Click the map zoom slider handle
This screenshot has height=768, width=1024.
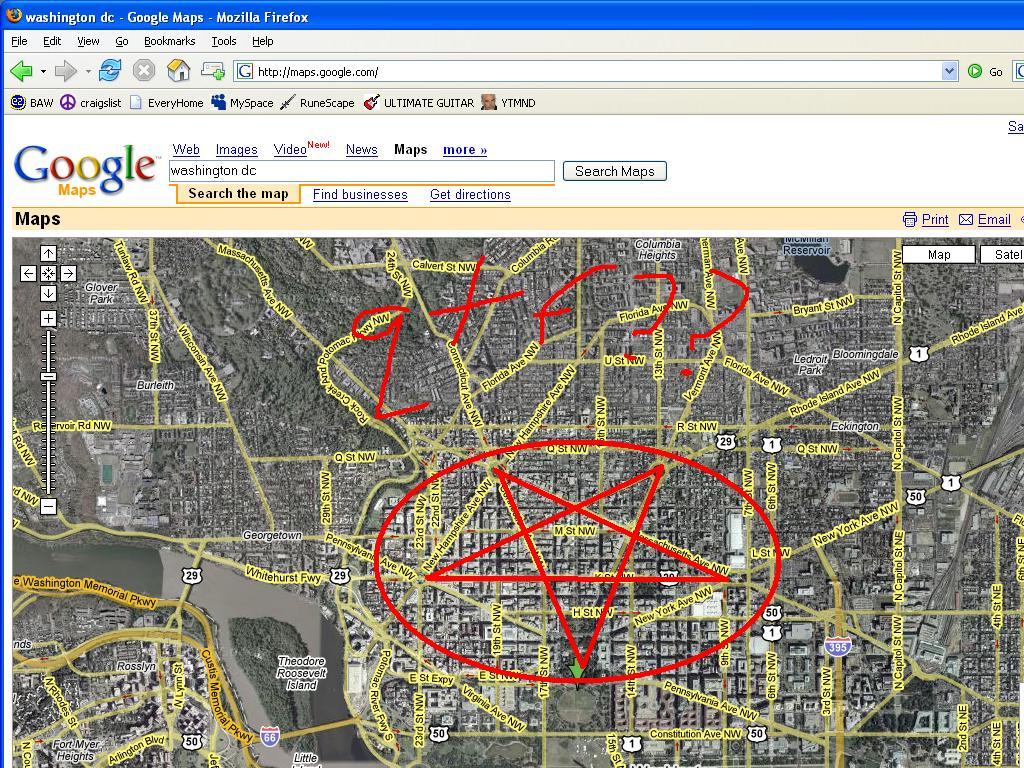(x=48, y=376)
